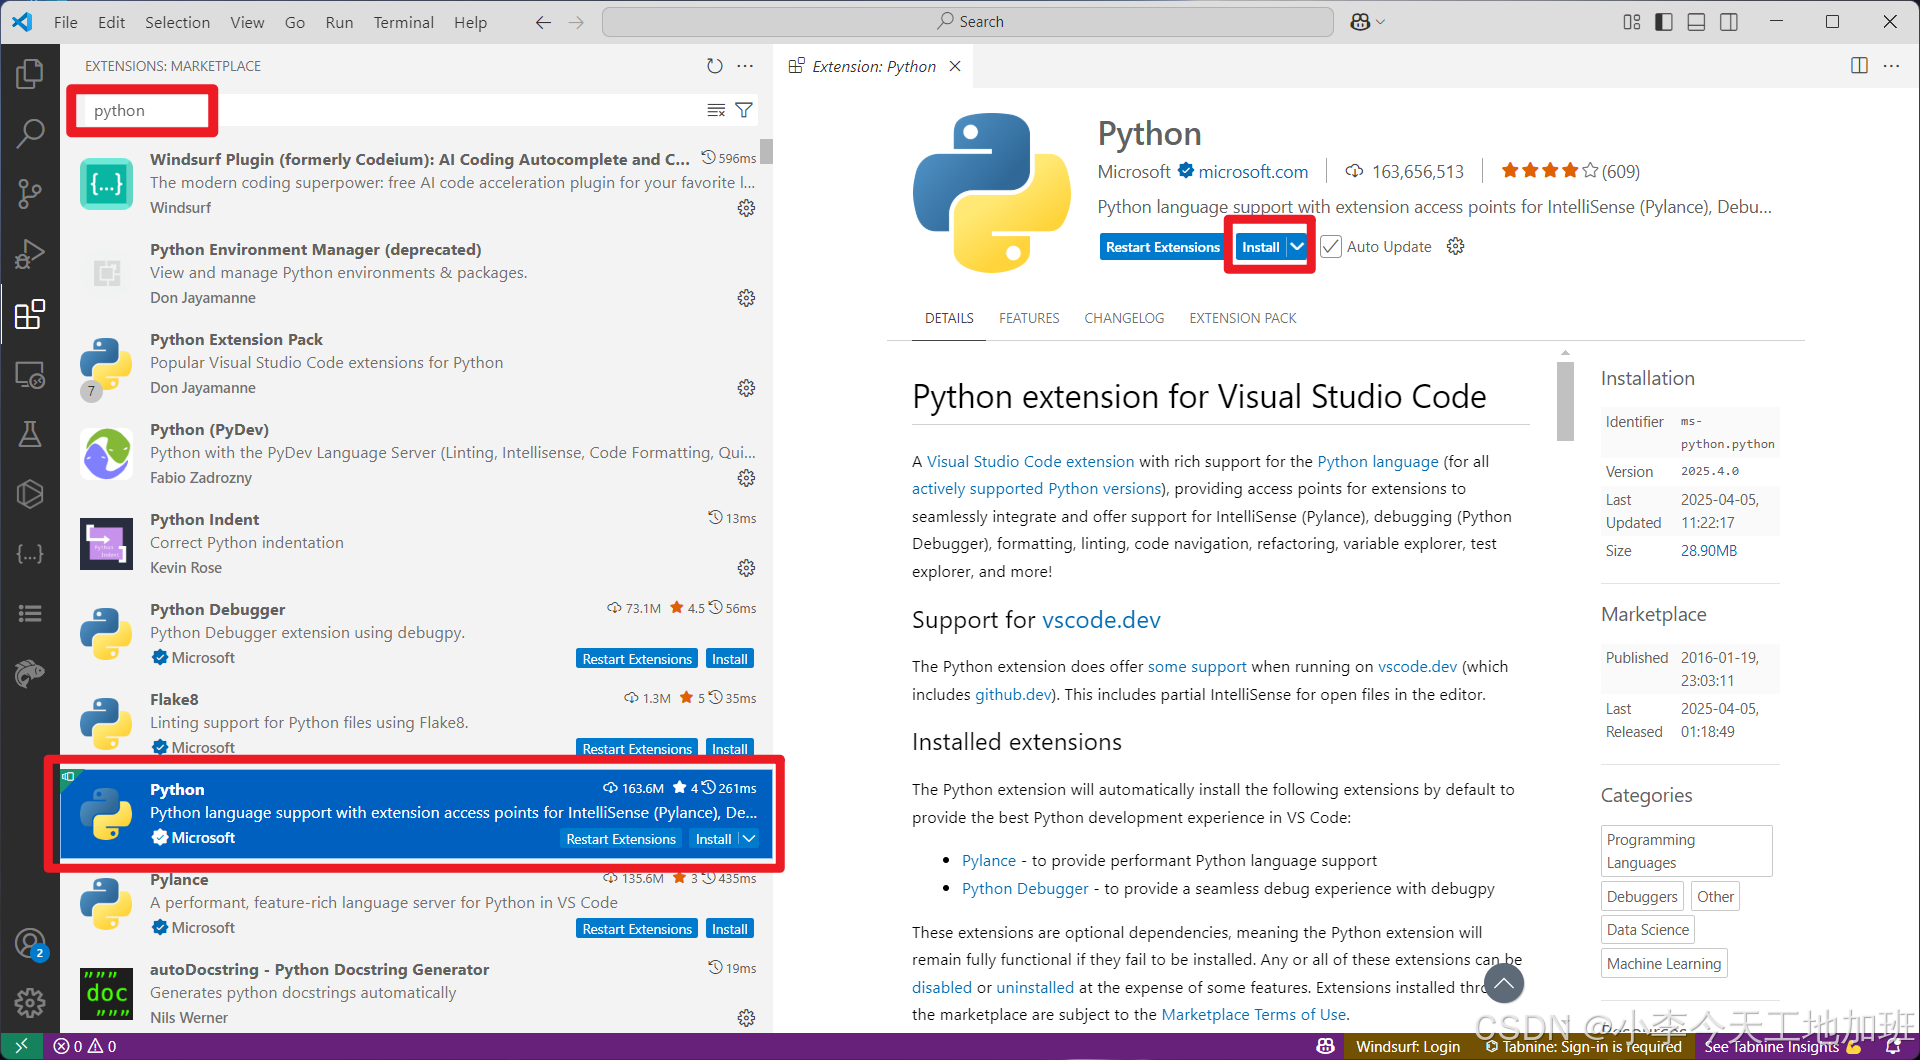
Task: Open File menu
Action: (66, 22)
